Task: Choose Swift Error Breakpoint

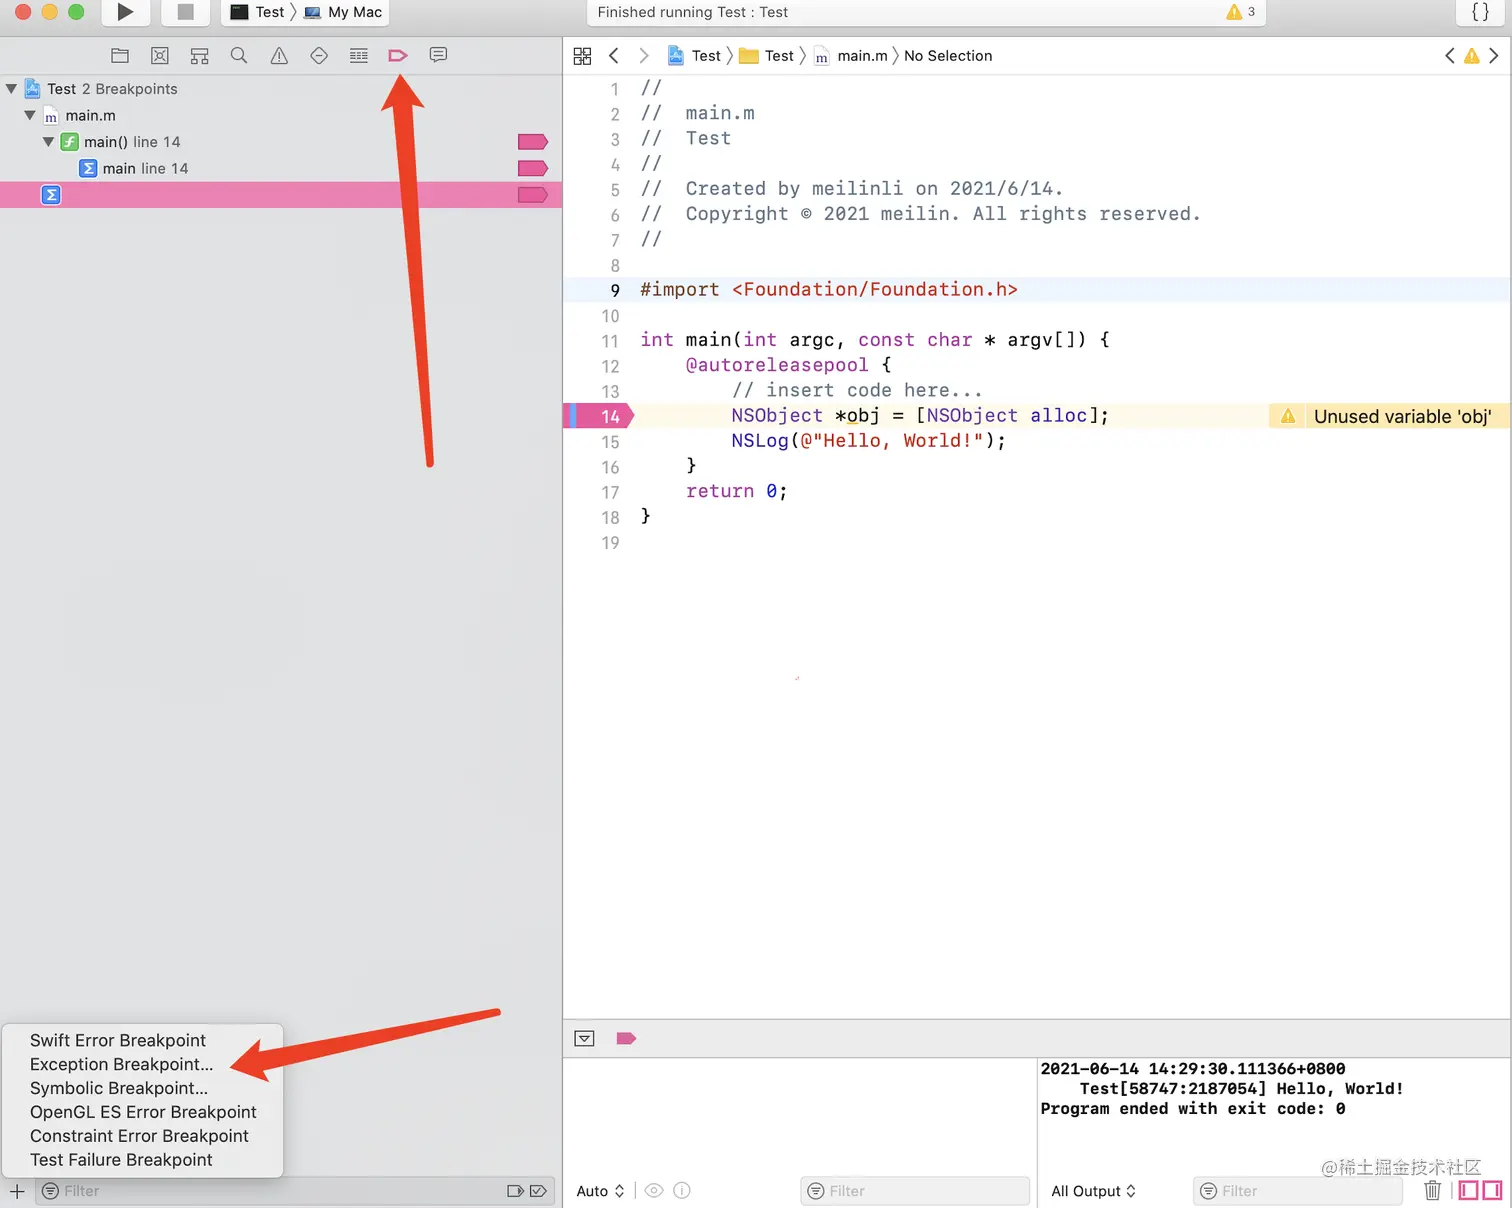Action: pyautogui.click(x=118, y=1040)
